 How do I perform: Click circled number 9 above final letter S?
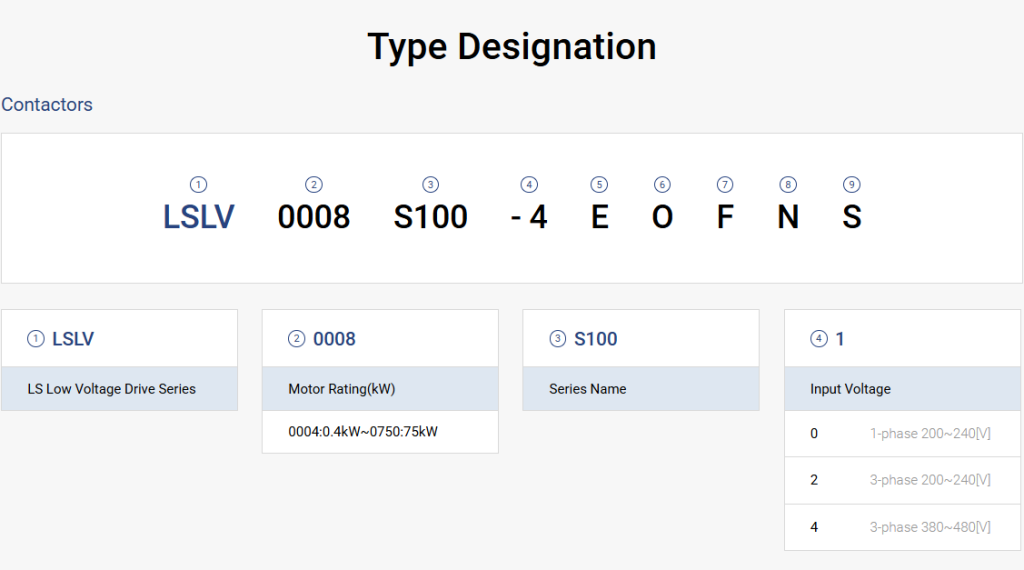click(x=852, y=185)
